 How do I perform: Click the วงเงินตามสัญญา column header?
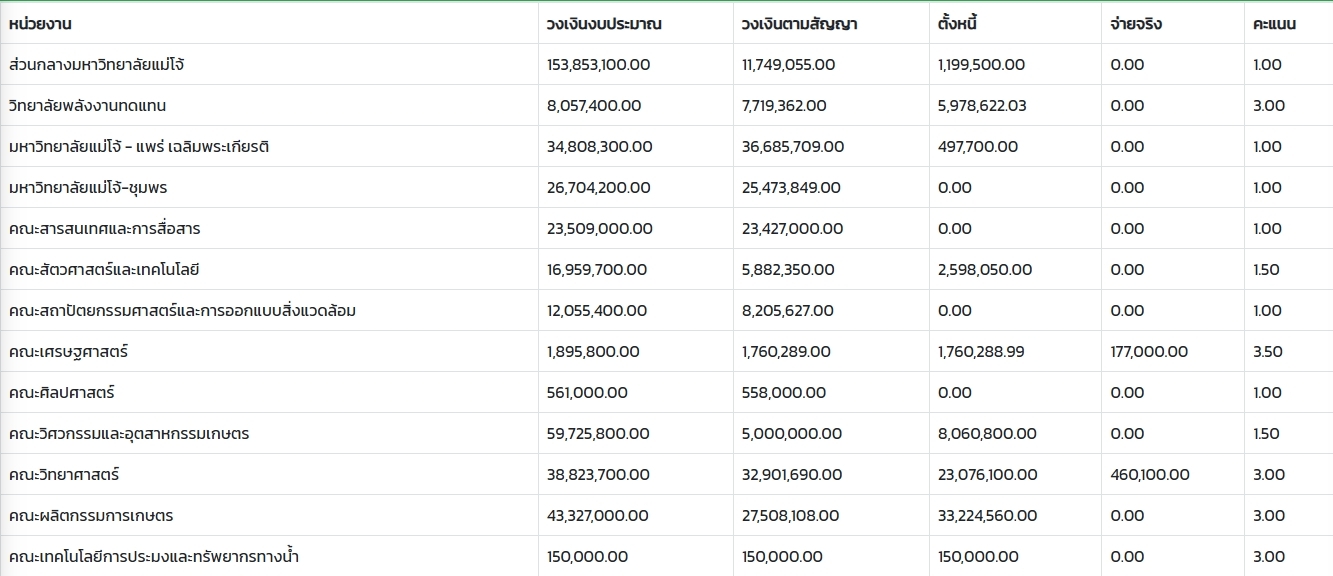[799, 24]
